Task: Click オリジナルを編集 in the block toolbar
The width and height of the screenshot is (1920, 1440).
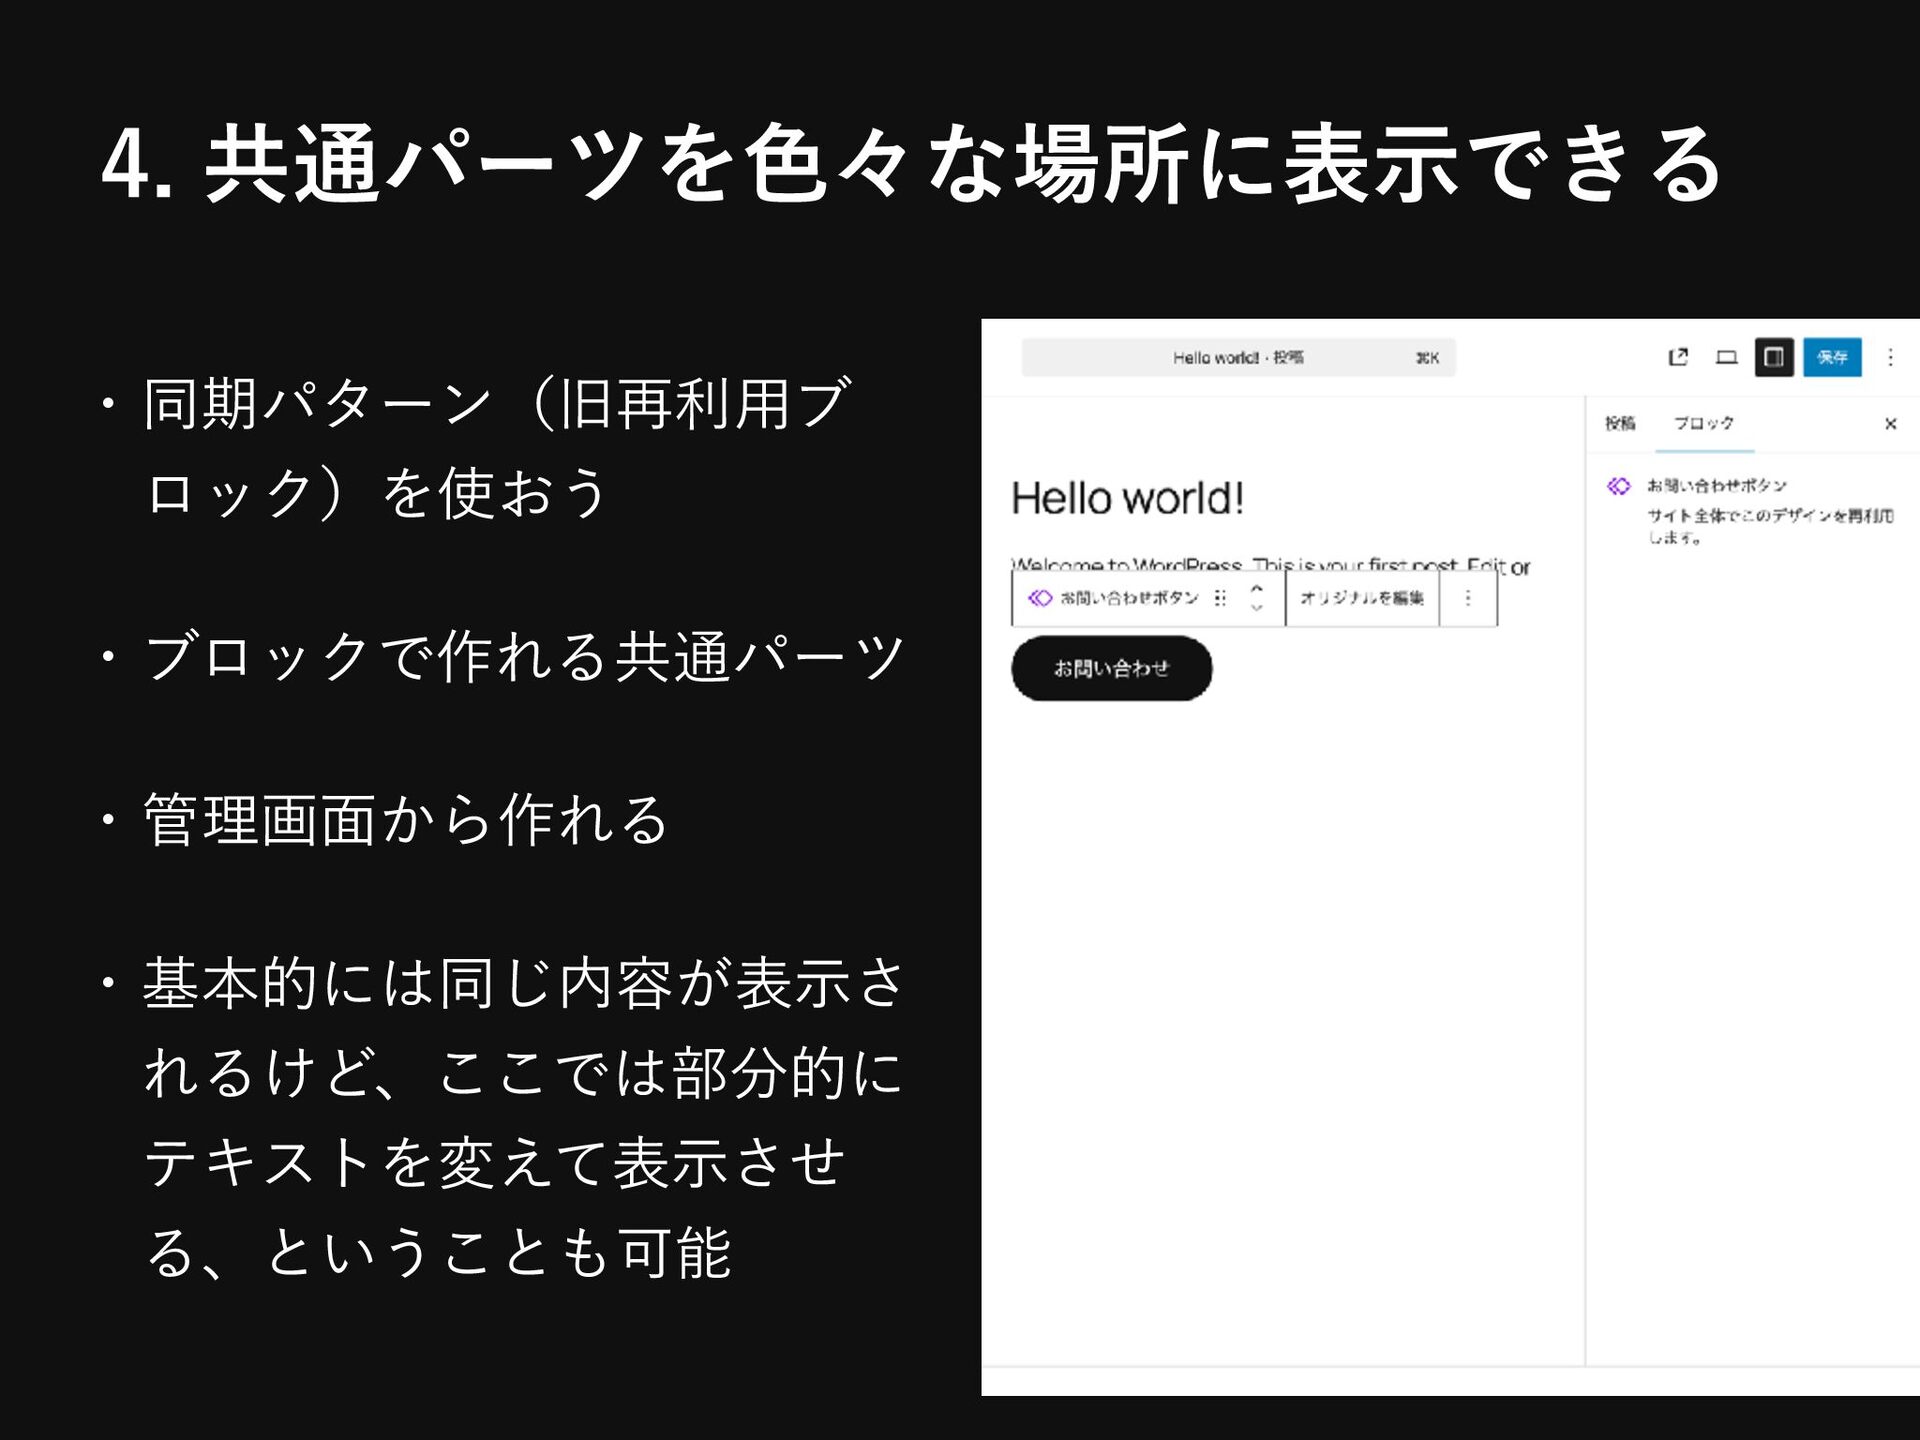Action: [1362, 598]
